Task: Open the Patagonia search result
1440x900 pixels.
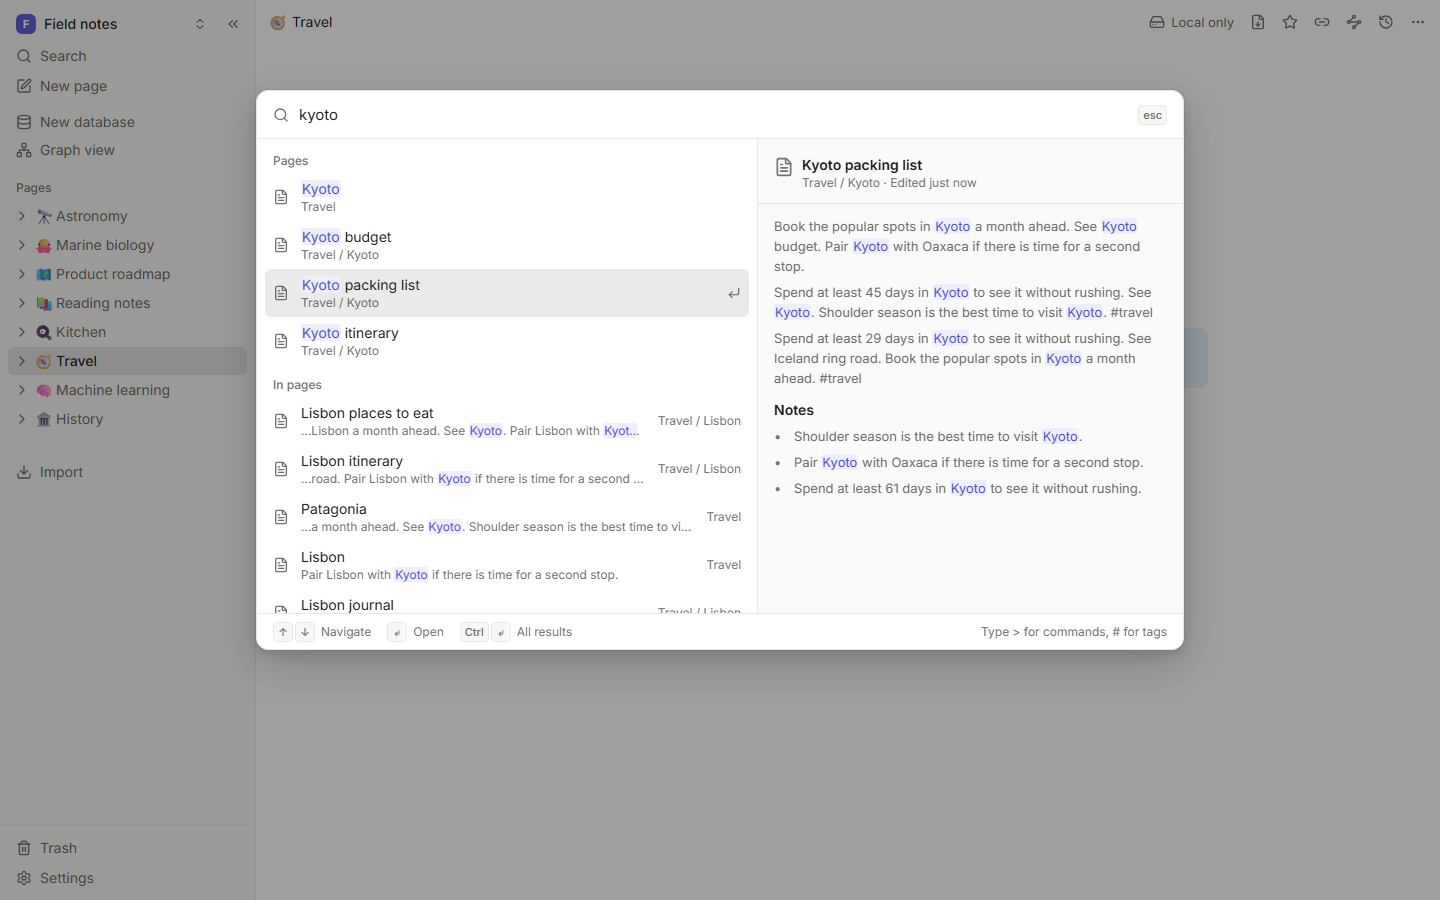Action: tap(507, 517)
